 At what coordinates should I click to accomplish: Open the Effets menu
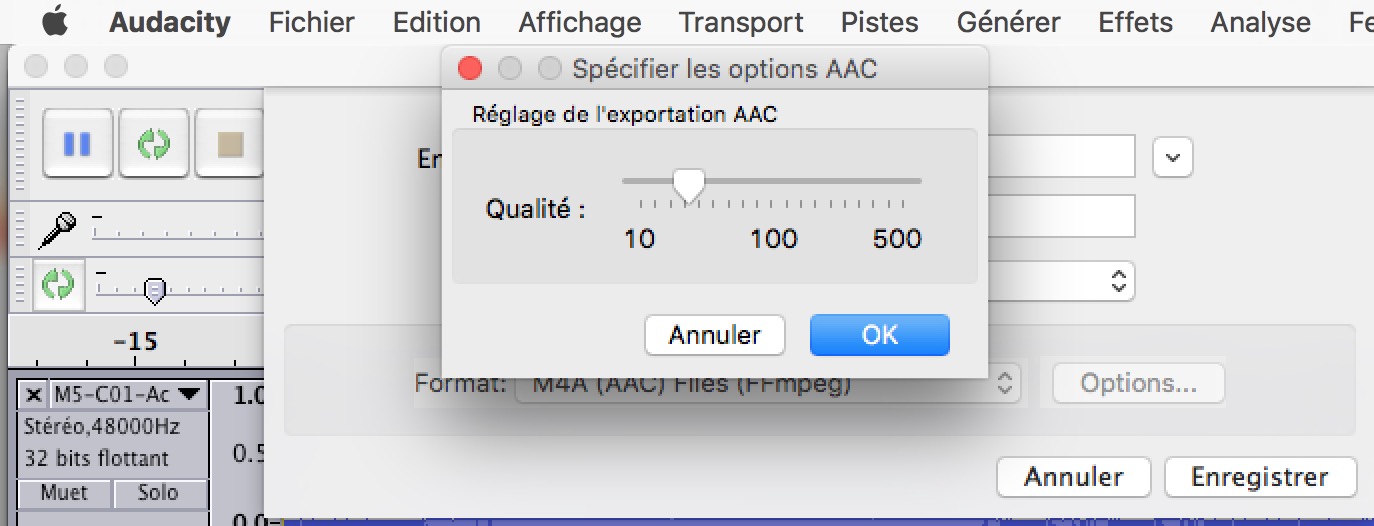click(1135, 22)
